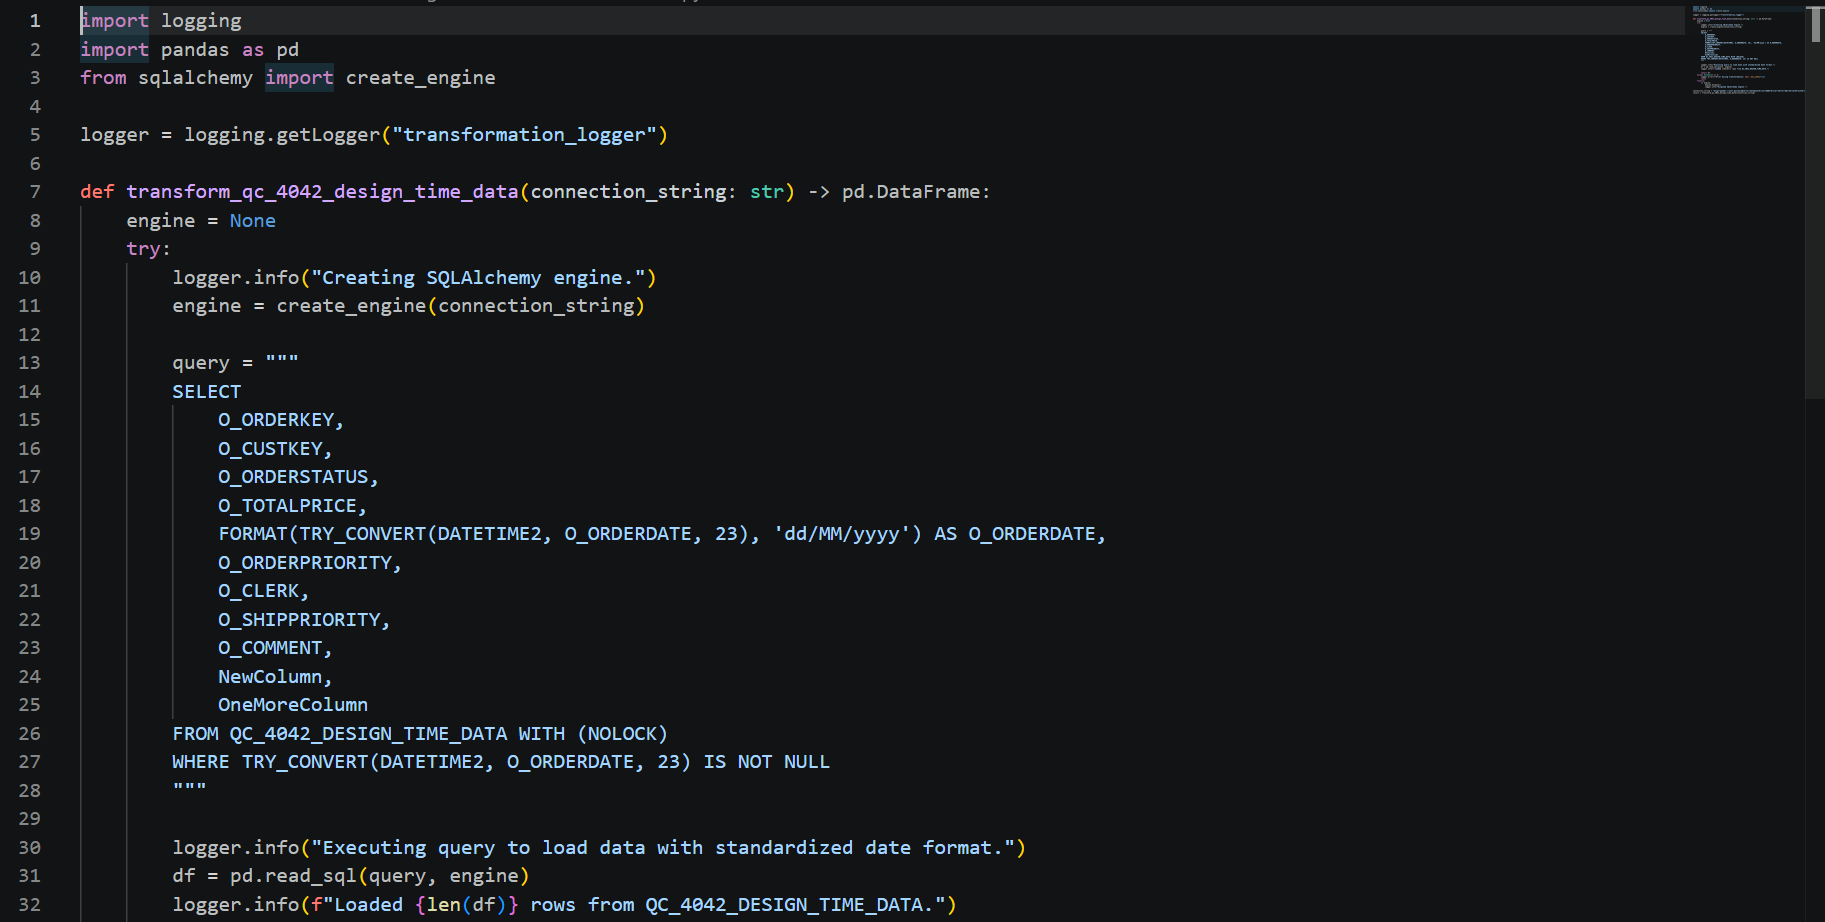Click O_COMMENT column in query
Viewport: 1825px width, 922px height.
click(270, 647)
